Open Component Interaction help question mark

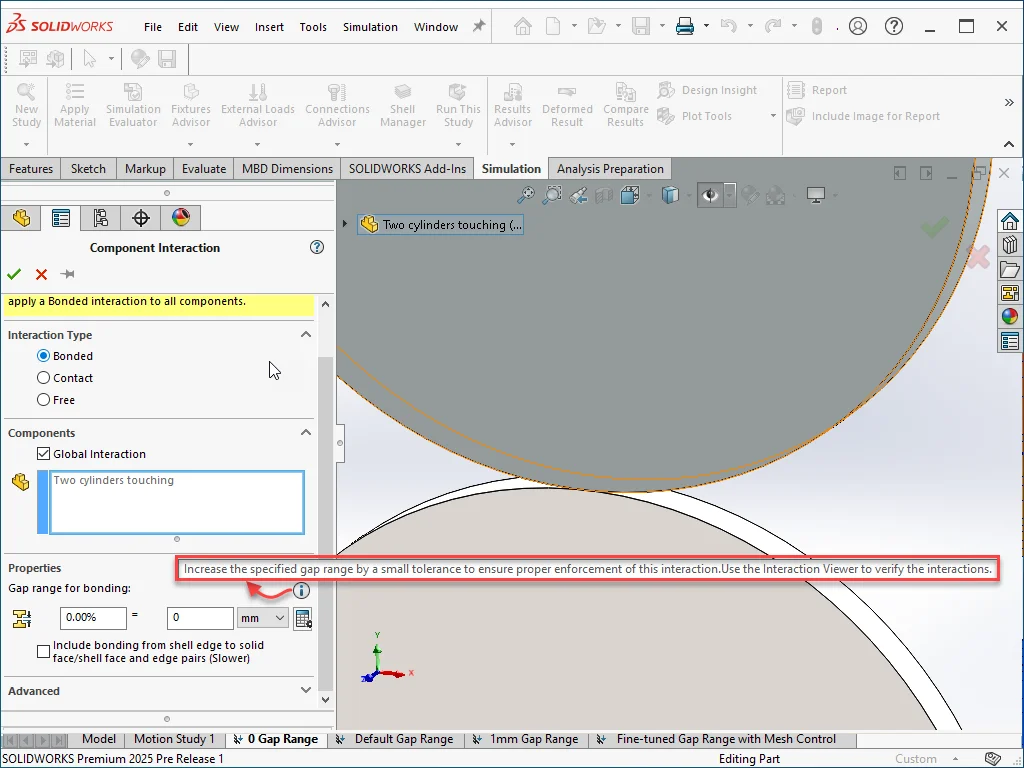pyautogui.click(x=317, y=247)
